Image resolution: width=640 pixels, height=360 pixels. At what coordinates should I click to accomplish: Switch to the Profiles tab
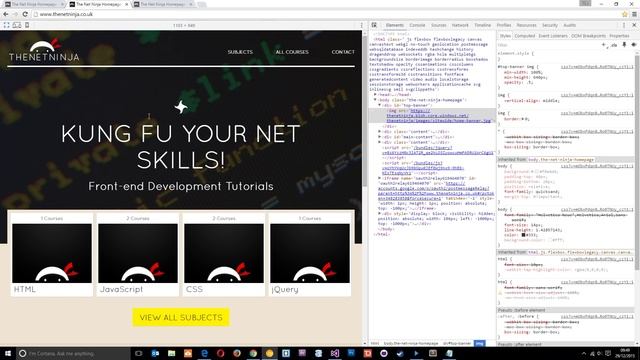504,25
